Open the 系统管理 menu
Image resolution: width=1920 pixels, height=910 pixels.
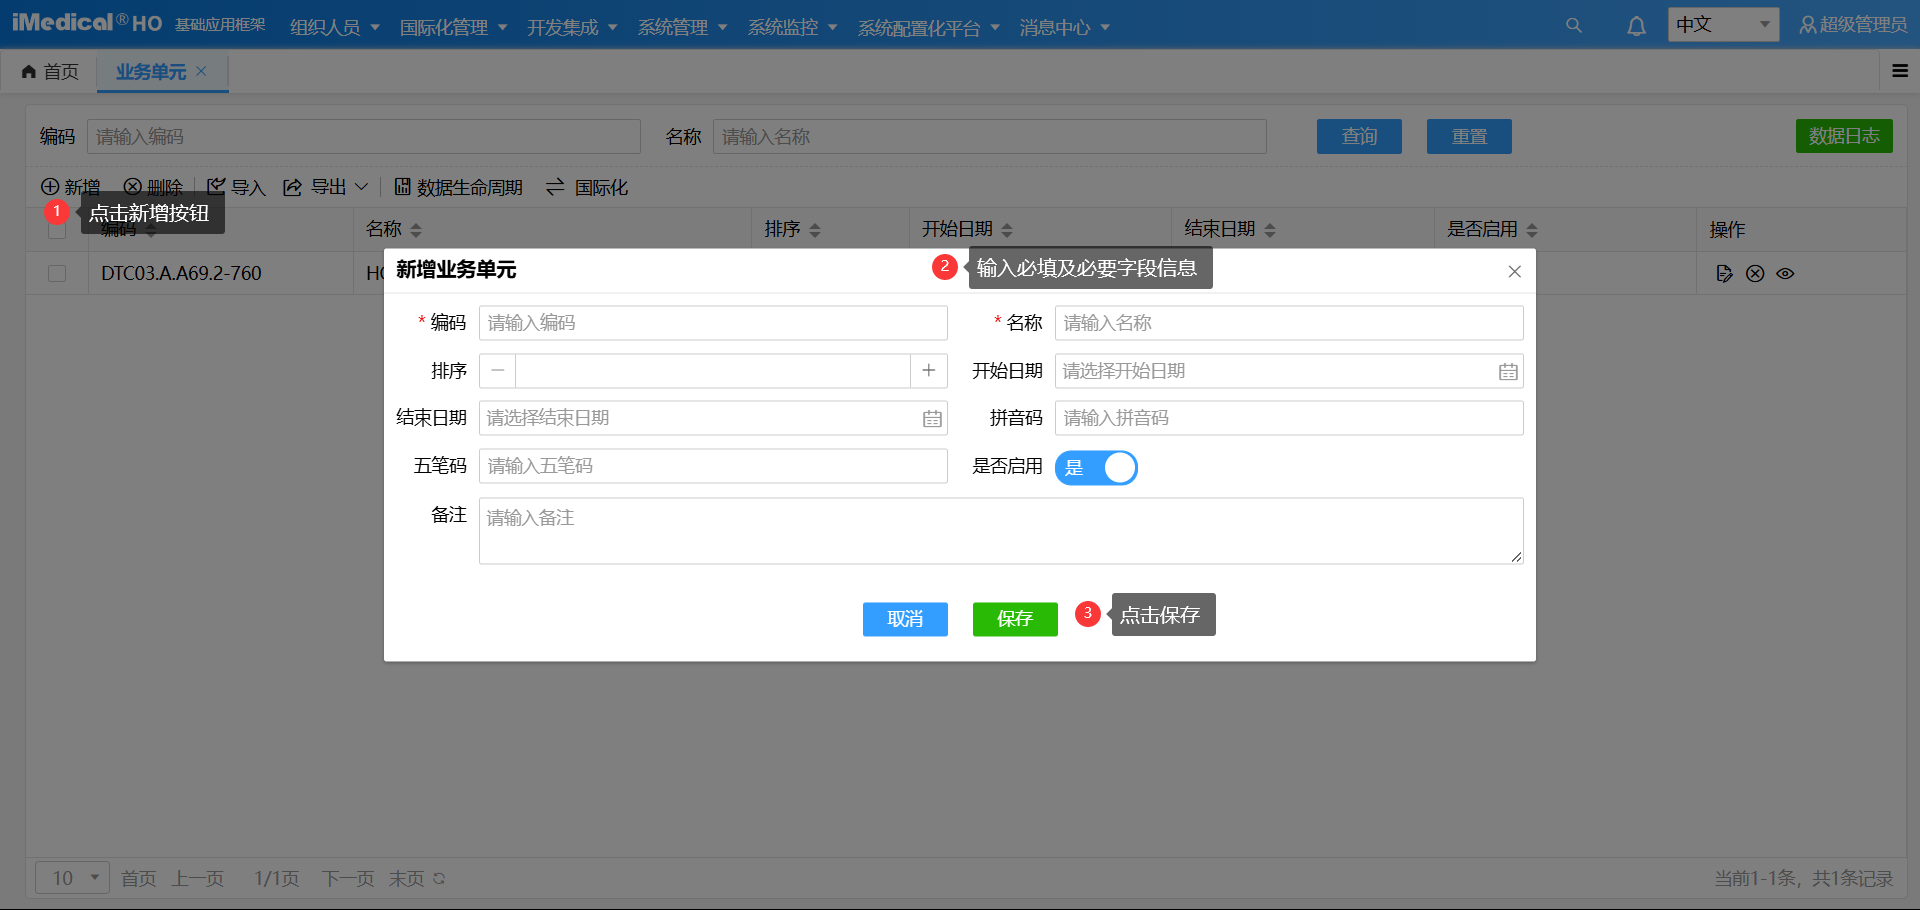coord(683,27)
